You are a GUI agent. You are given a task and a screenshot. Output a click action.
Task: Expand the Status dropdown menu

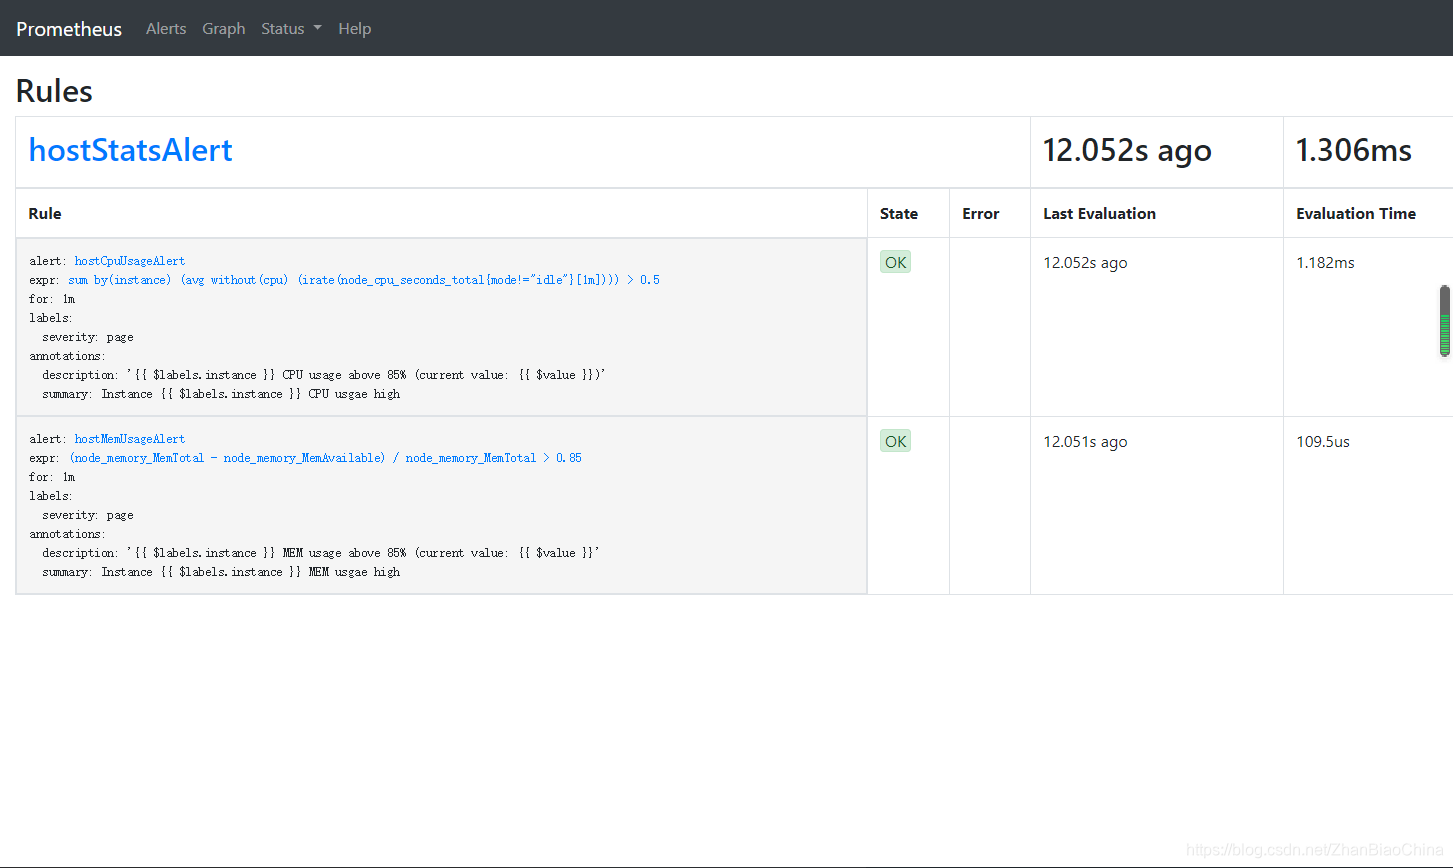pyautogui.click(x=291, y=29)
